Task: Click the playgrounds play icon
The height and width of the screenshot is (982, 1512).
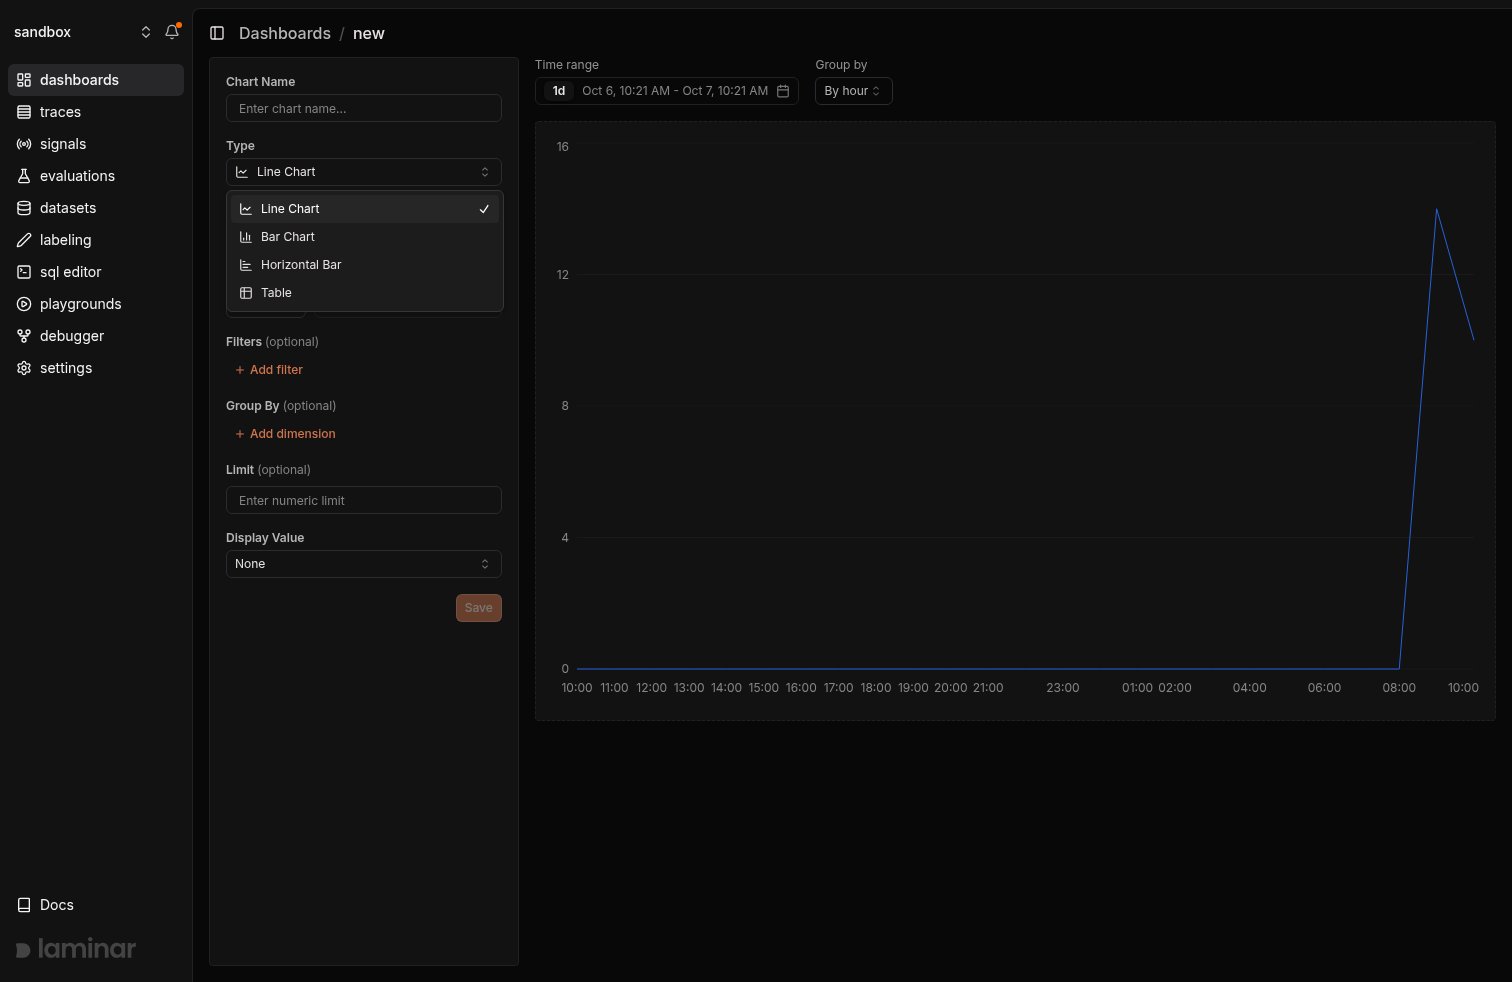Action: click(x=24, y=304)
